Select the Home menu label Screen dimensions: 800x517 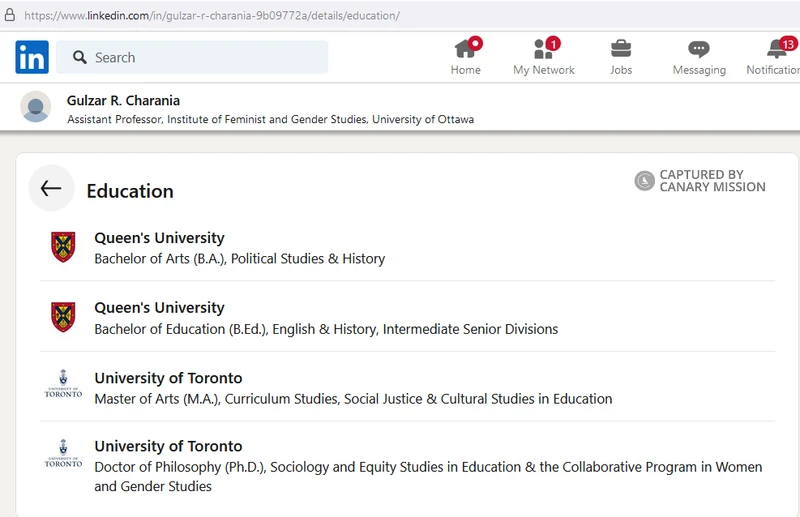click(465, 70)
